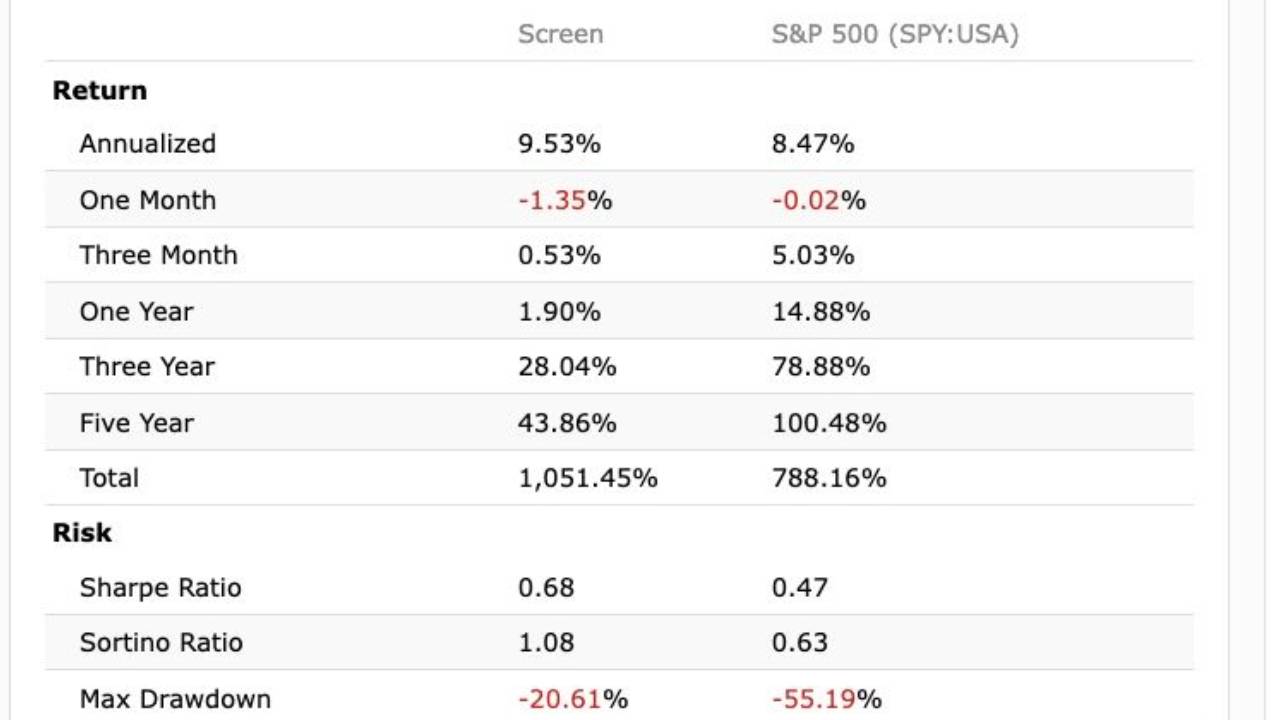Select the Sortino Ratio row label
The image size is (1280, 720).
pos(162,643)
